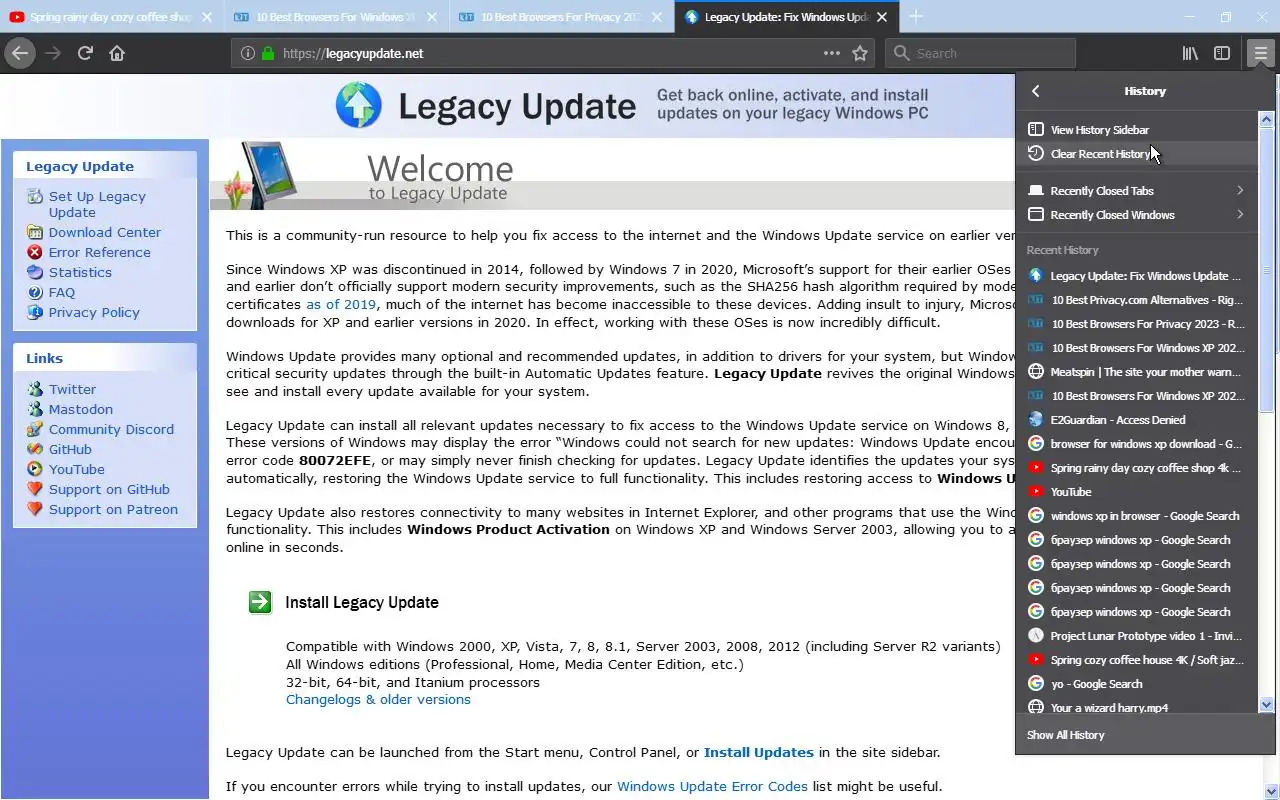This screenshot has width=1280, height=800.
Task: Click the Legacy Update globe logo
Action: (x=358, y=105)
